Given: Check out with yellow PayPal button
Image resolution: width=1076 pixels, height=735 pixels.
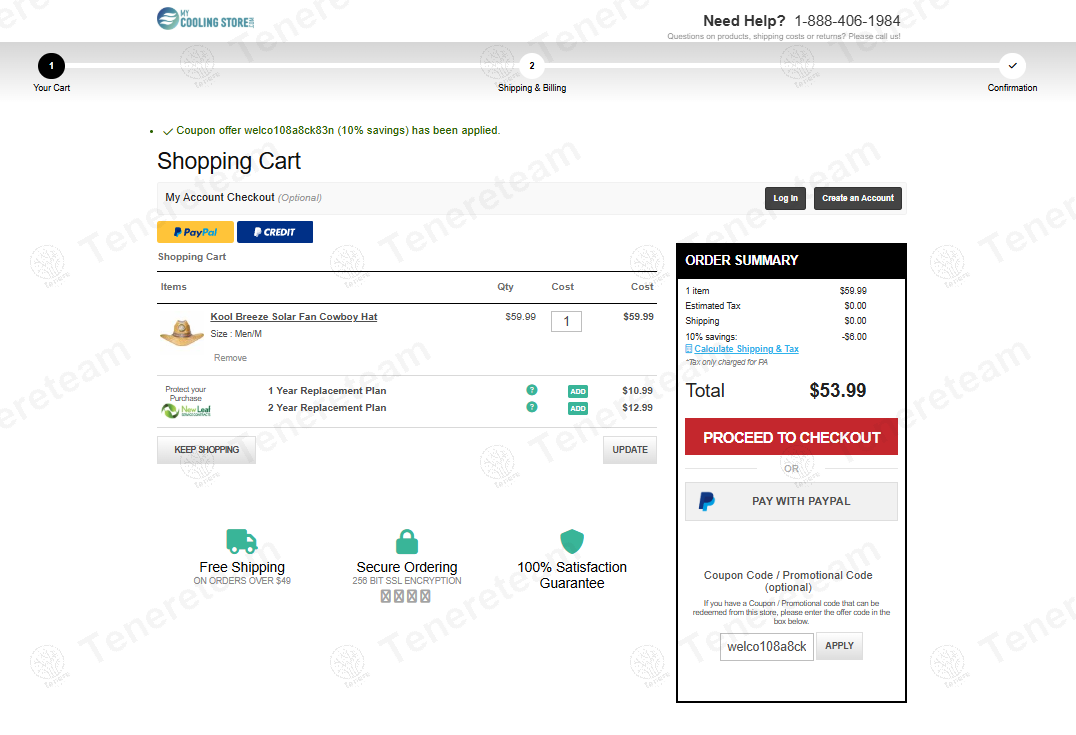Looking at the screenshot, I should point(196,232).
